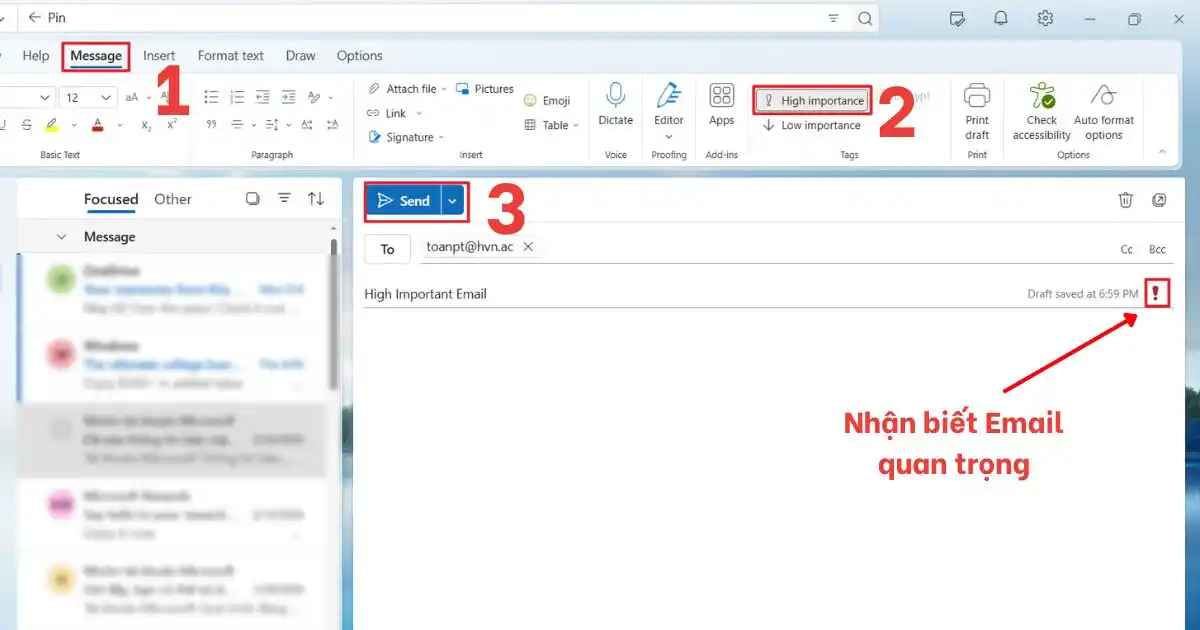Toggle superscript formatting
Image resolution: width=1200 pixels, height=630 pixels.
[x=172, y=125]
